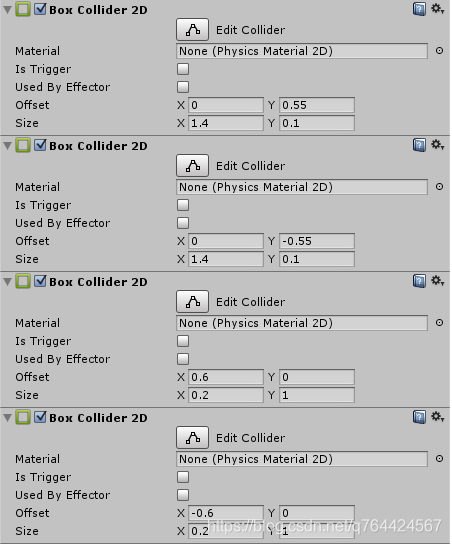The height and width of the screenshot is (545, 452).
Task: Open gear settings menu of first Box Collider 2D
Action: click(x=437, y=9)
